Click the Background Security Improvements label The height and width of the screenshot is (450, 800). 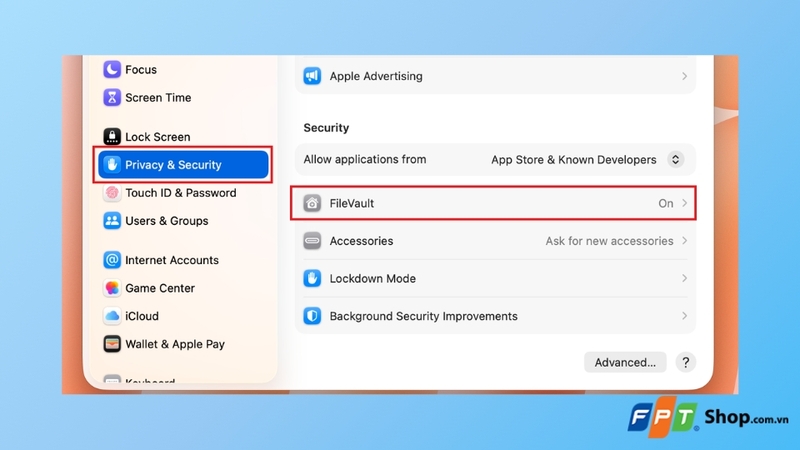(423, 316)
